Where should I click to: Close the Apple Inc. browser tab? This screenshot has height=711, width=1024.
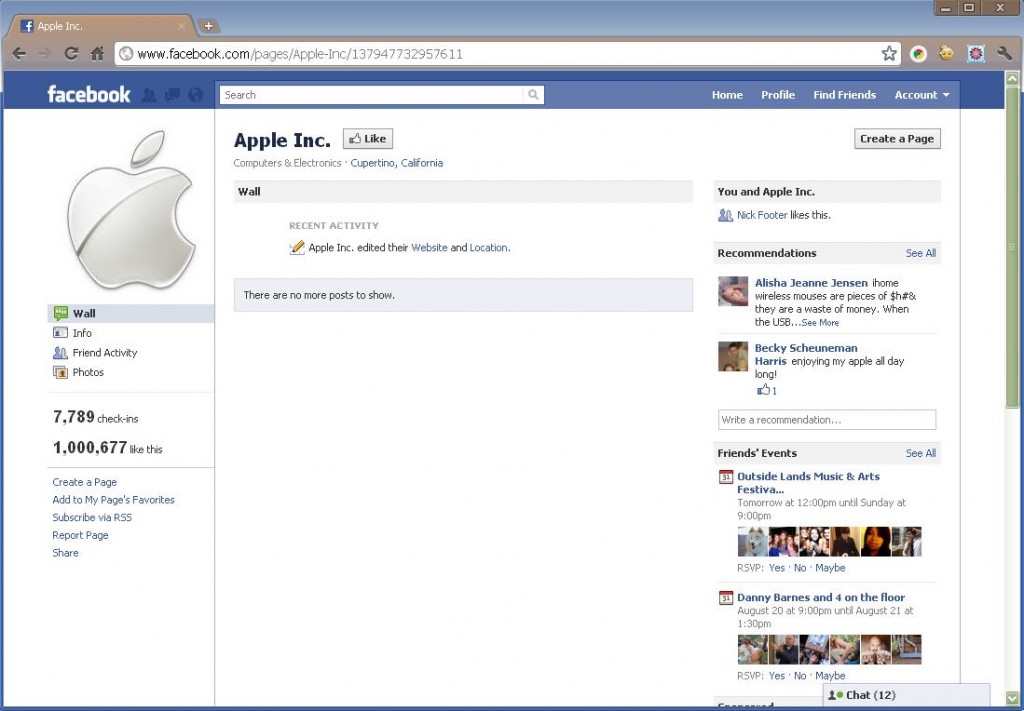pos(182,26)
